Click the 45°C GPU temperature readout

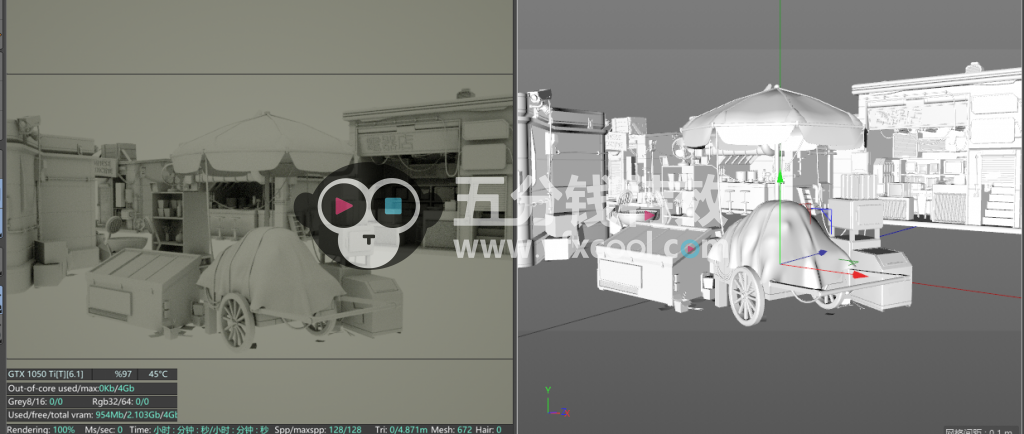click(x=158, y=374)
